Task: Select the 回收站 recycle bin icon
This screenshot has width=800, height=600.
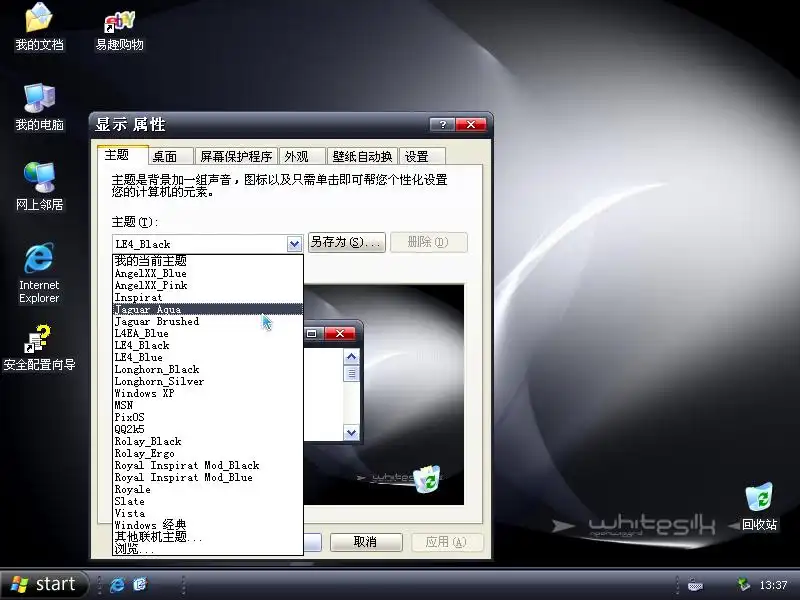Action: tap(759, 507)
